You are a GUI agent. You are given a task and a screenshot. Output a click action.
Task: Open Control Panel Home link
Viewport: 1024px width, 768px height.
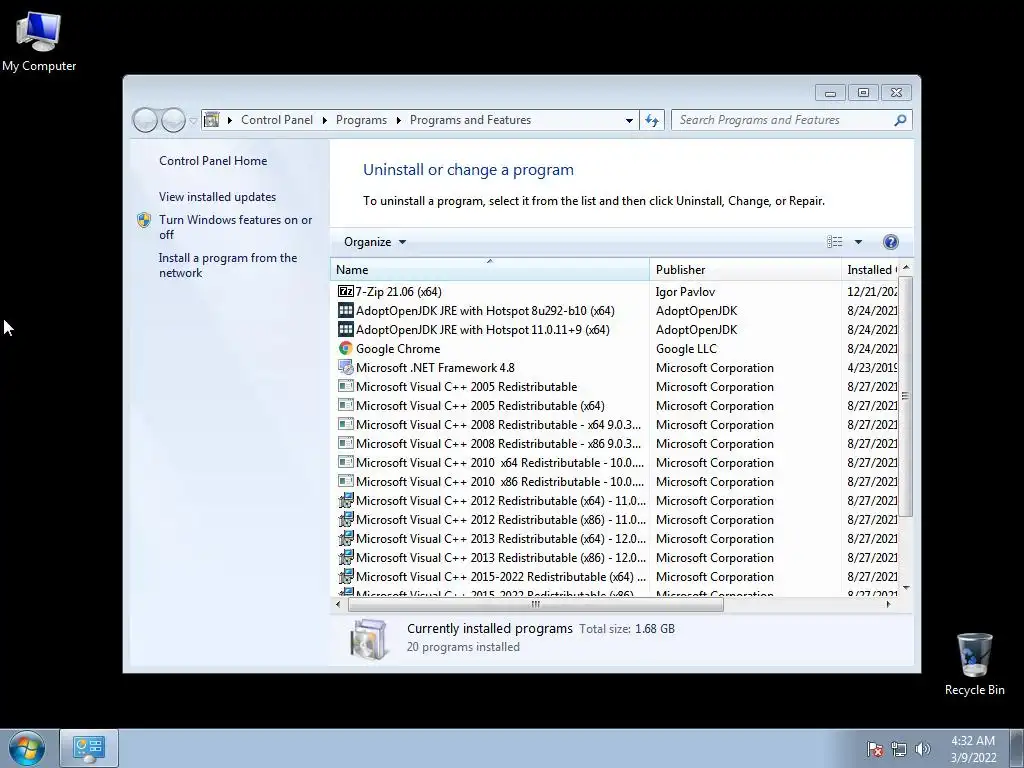point(213,161)
